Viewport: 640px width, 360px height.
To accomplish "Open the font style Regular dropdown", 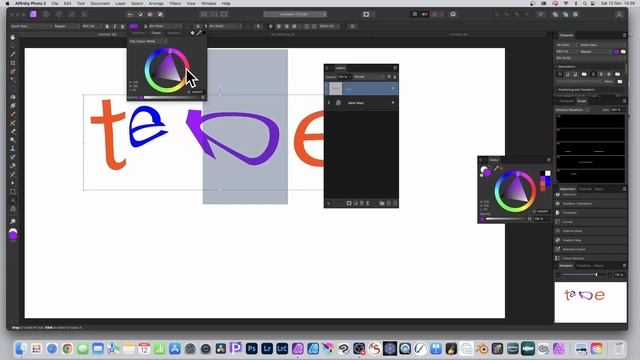I will pyautogui.click(x=67, y=26).
